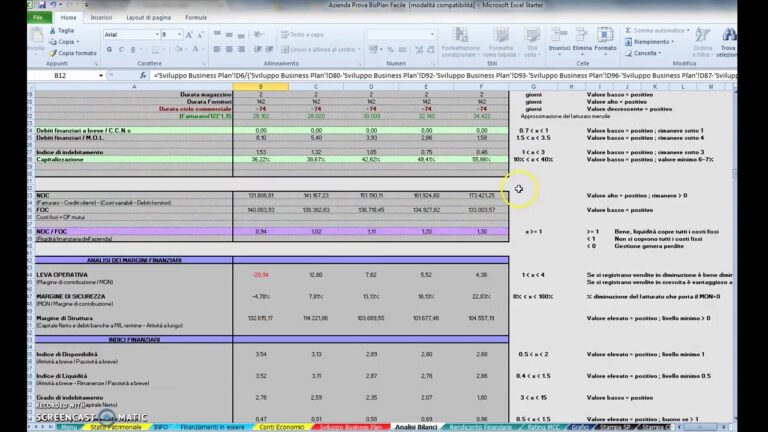Screen dimensions: 768x432
Task: Click the font color A button
Action: (195, 49)
